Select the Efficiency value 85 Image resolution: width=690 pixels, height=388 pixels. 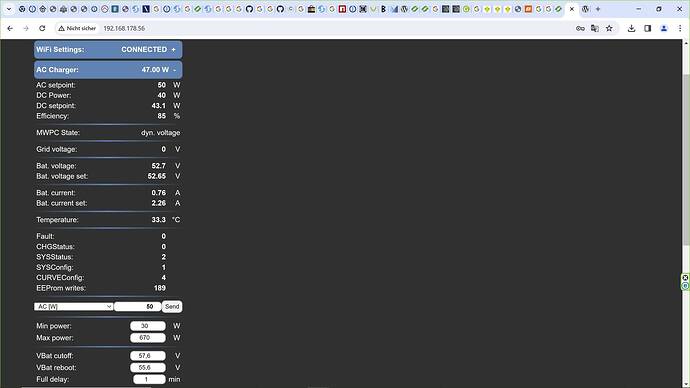pos(161,116)
